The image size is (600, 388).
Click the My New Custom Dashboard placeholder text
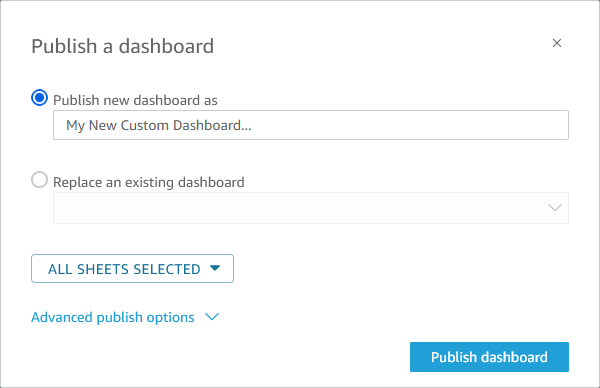159,126
